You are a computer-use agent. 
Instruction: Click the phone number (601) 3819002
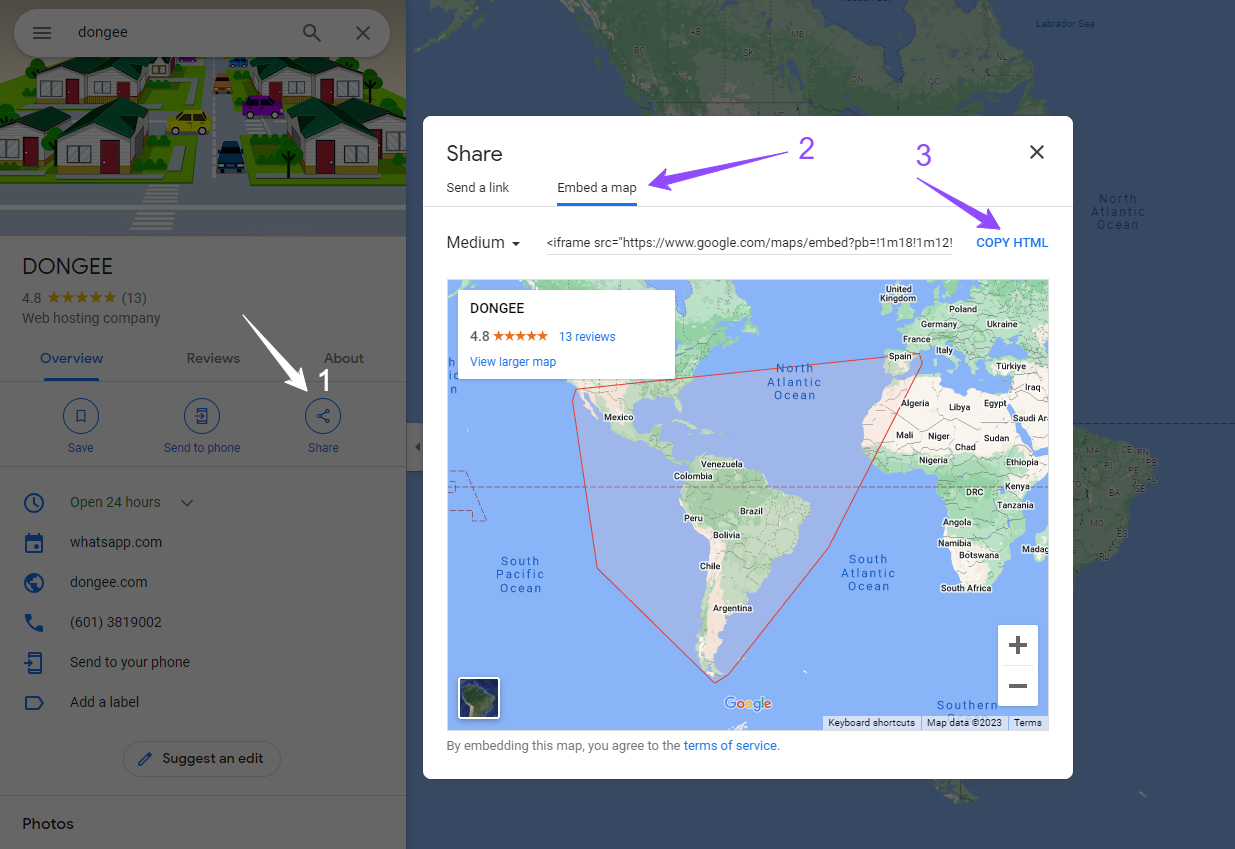pyautogui.click(x=116, y=622)
